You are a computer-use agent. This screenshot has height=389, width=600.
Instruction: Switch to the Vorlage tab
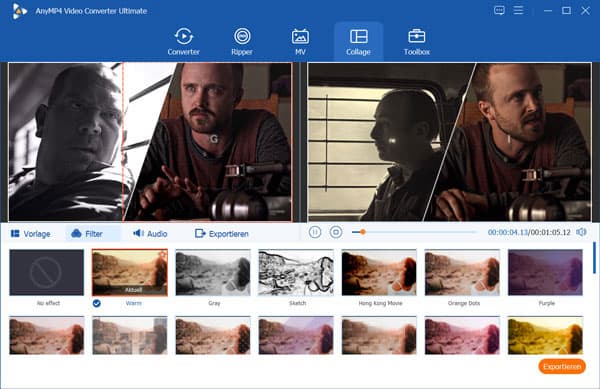pyautogui.click(x=31, y=234)
